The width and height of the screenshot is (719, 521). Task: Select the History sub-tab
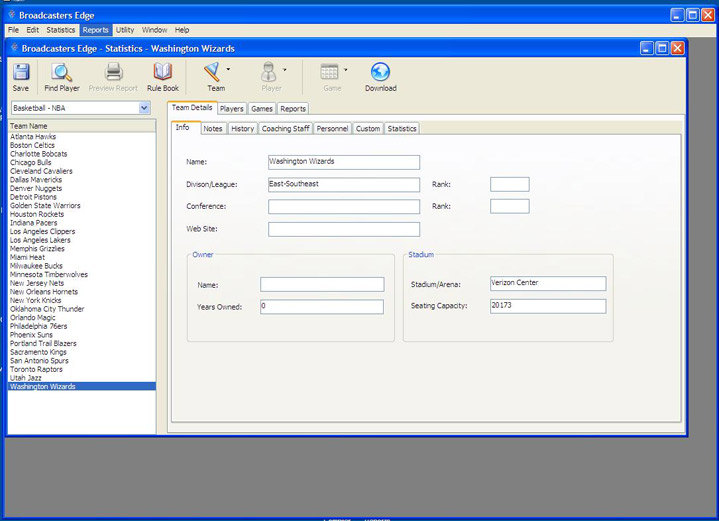(x=243, y=129)
